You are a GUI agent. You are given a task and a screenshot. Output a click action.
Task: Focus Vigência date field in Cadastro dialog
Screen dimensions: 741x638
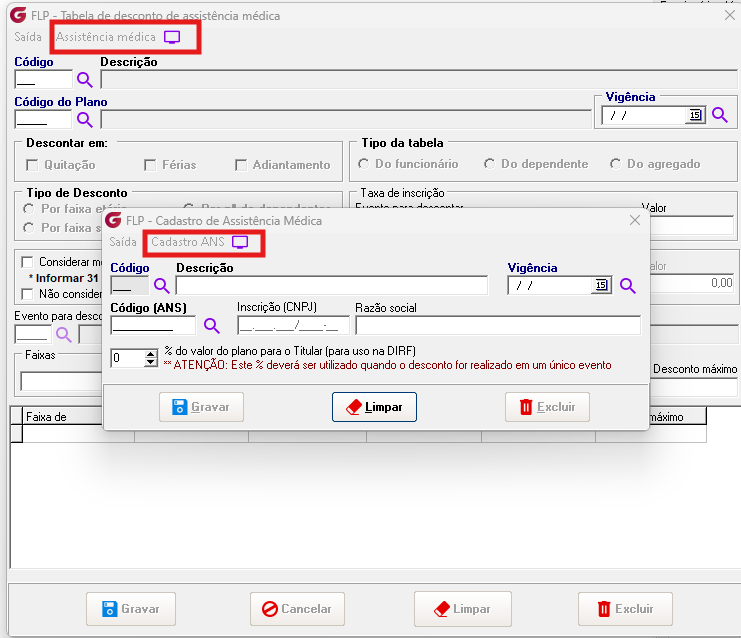click(x=550, y=285)
